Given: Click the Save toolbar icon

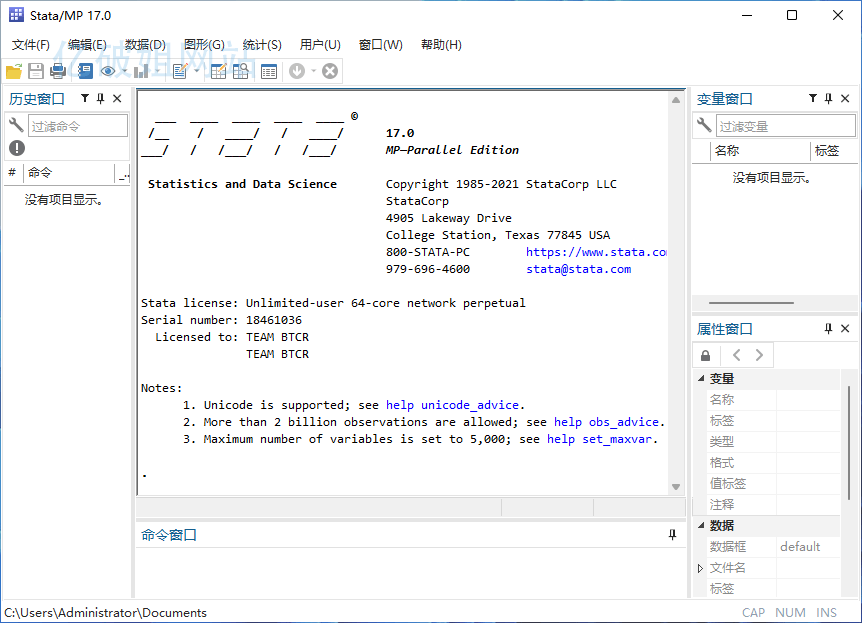Looking at the screenshot, I should click(x=36, y=70).
